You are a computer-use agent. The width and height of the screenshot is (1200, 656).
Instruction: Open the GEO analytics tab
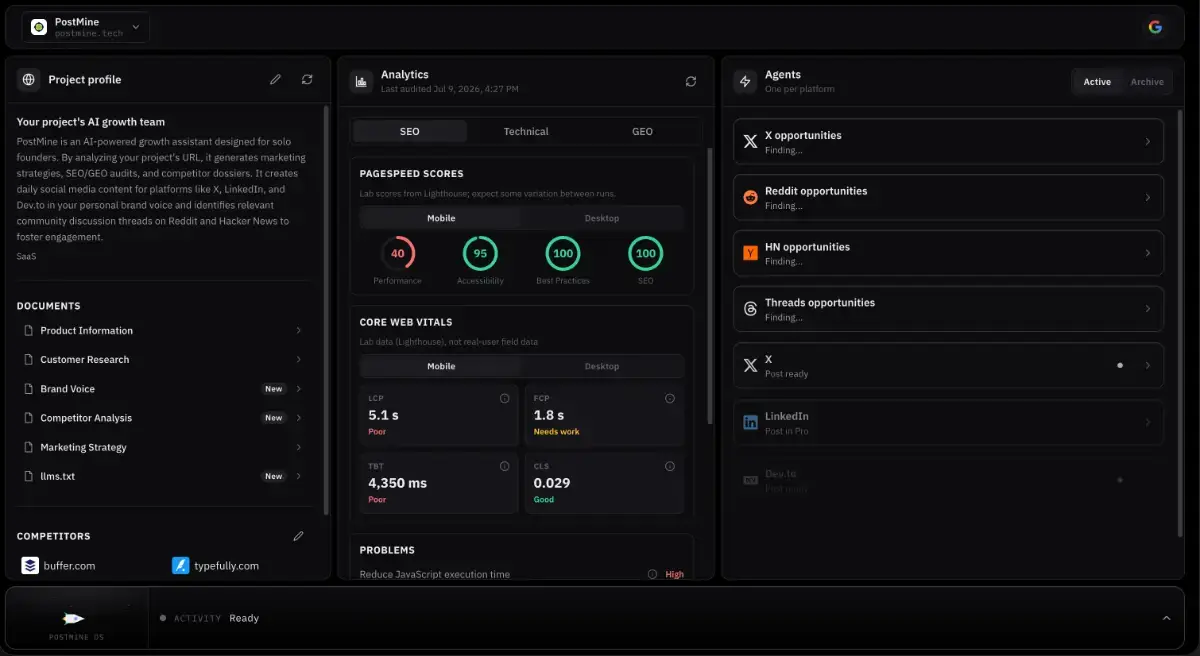(x=642, y=131)
